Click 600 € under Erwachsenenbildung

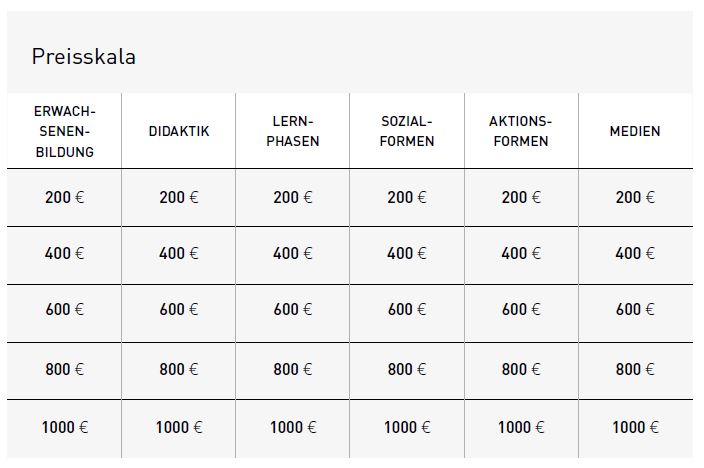pos(64,310)
